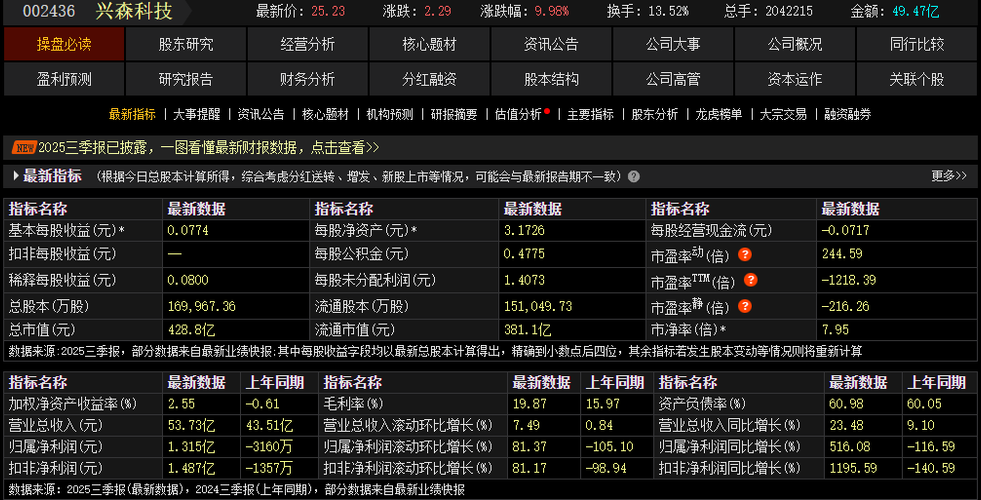Screen dimensions: 981x500
Task: Click 每股经营现金流 value -0.0717
Action: [845, 230]
